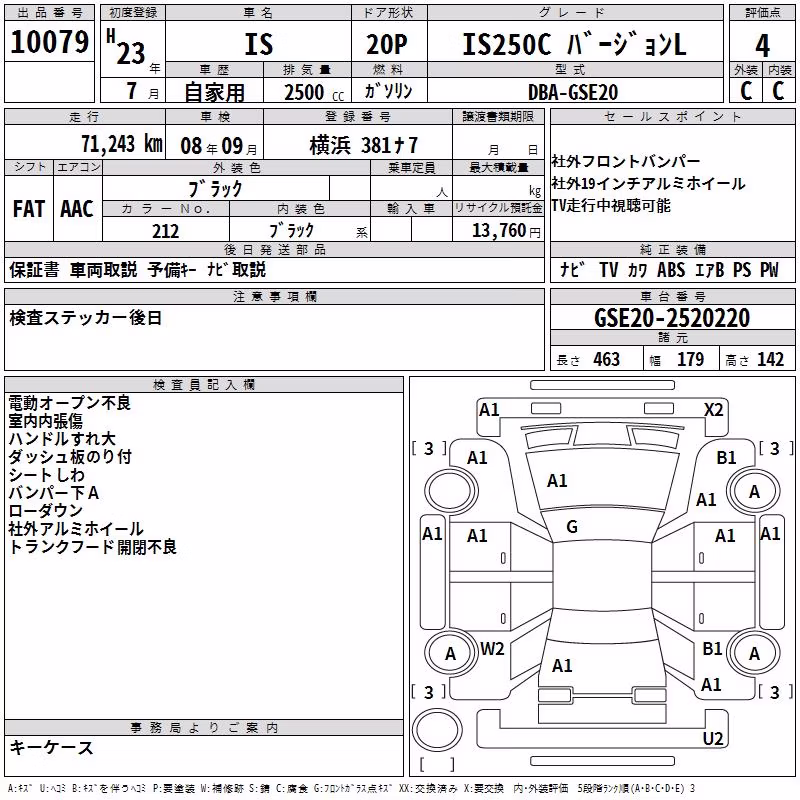The width and height of the screenshot is (800, 800).
Task: Click the lot number 10079
Action: (x=49, y=42)
